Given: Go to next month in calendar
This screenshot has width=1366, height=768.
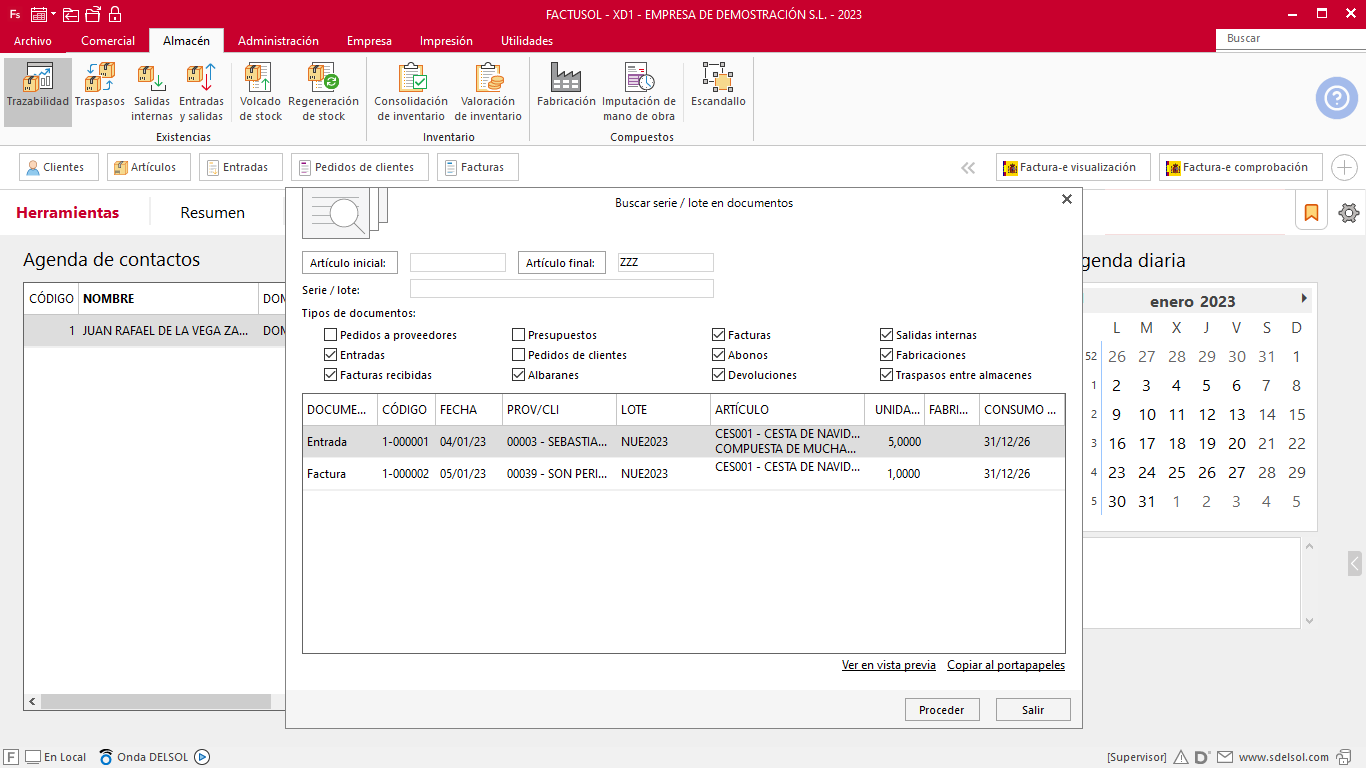Looking at the screenshot, I should pos(1303,299).
